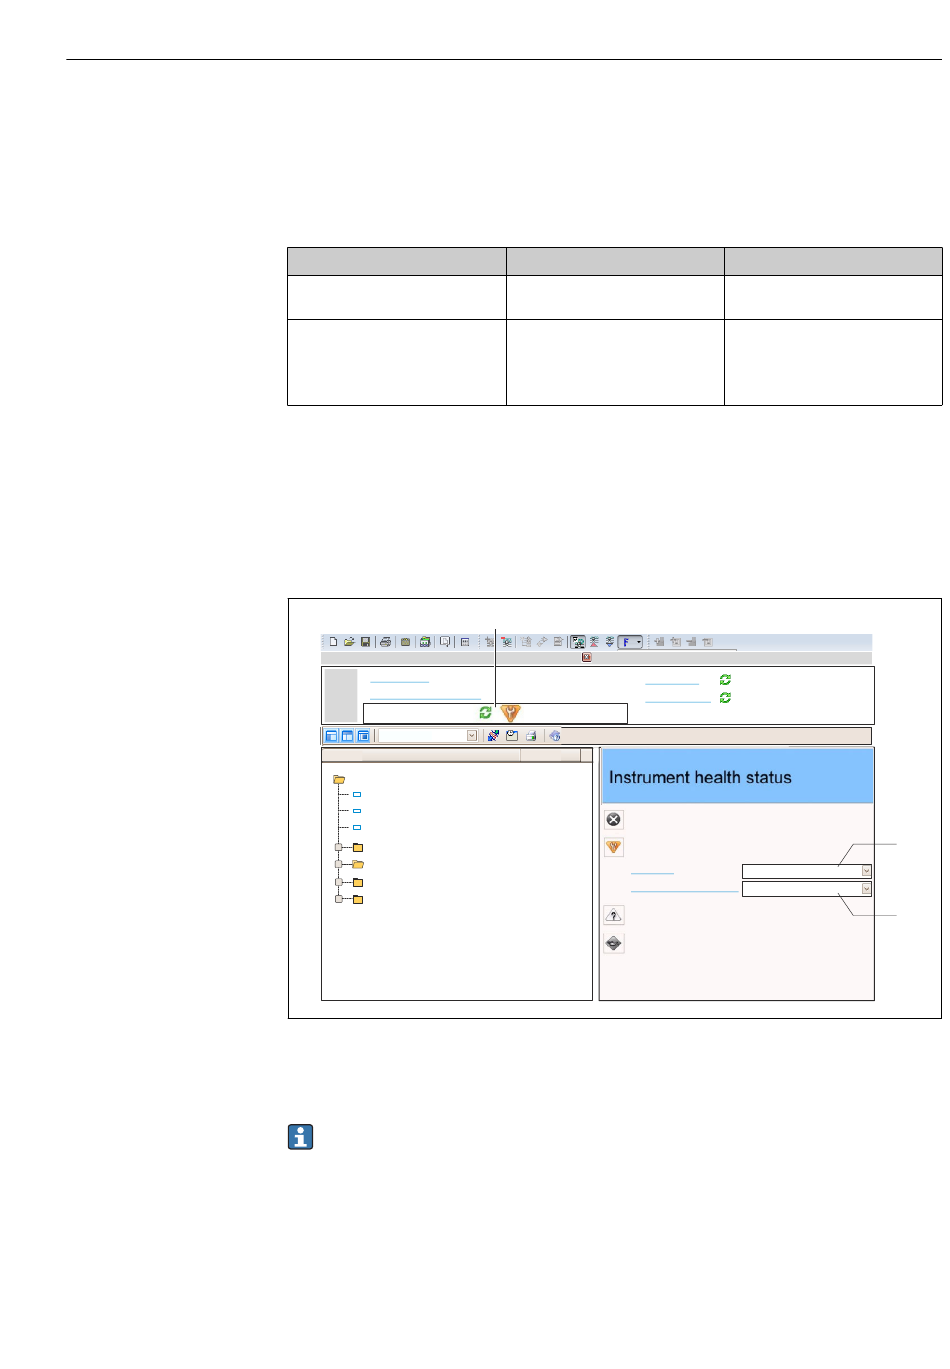Click the clock-like icon in secondary toolbar
950x1369 pixels.
coord(511,736)
